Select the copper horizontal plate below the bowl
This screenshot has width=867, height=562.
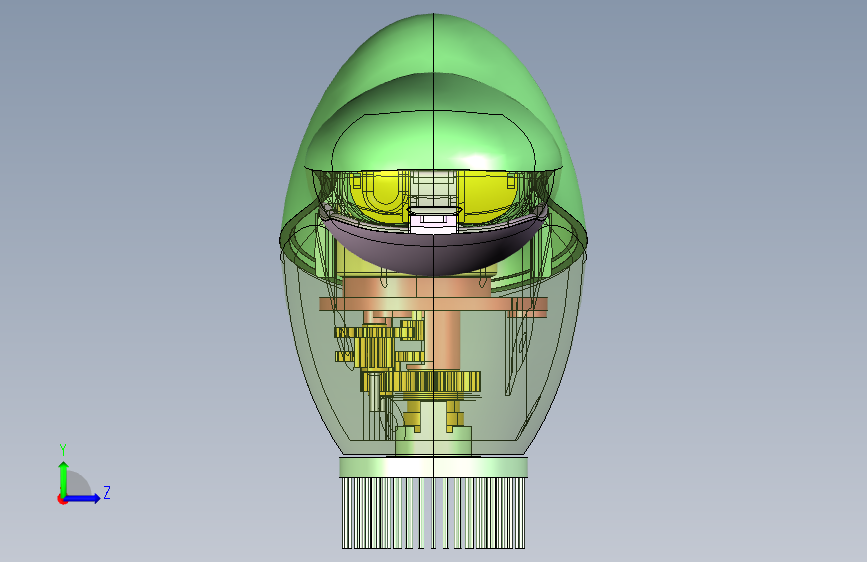coord(433,304)
